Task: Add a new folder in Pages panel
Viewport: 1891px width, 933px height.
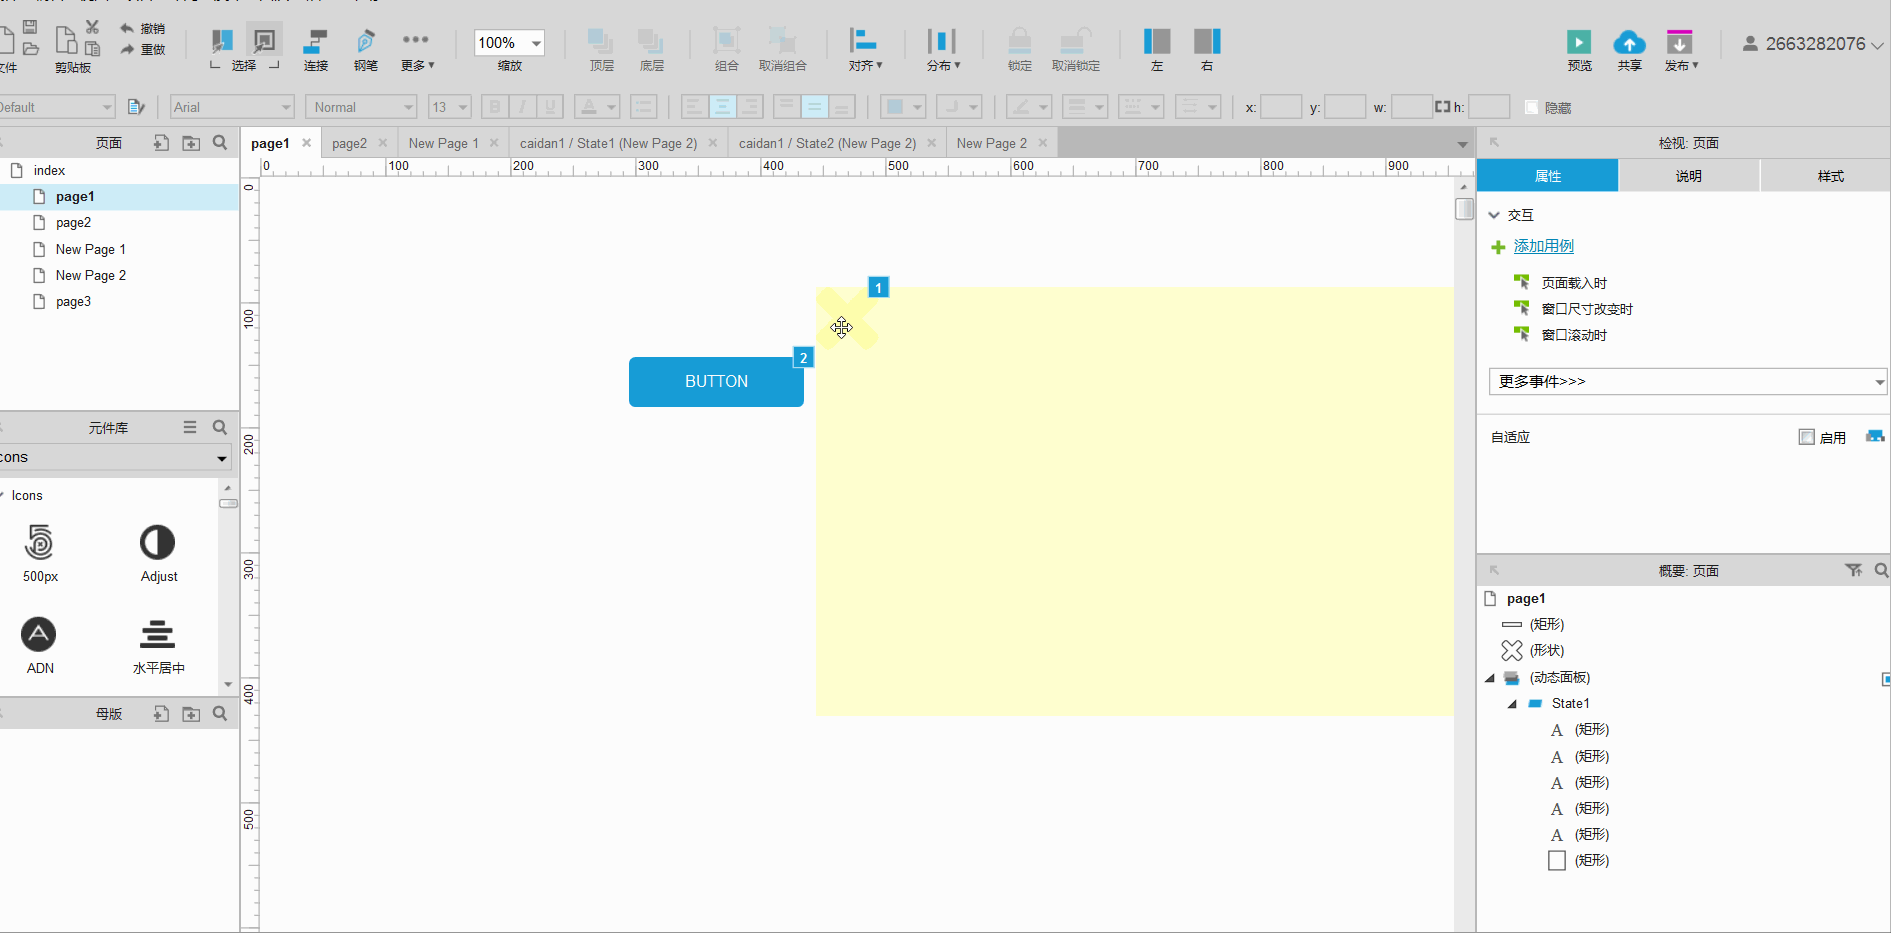Action: point(191,143)
